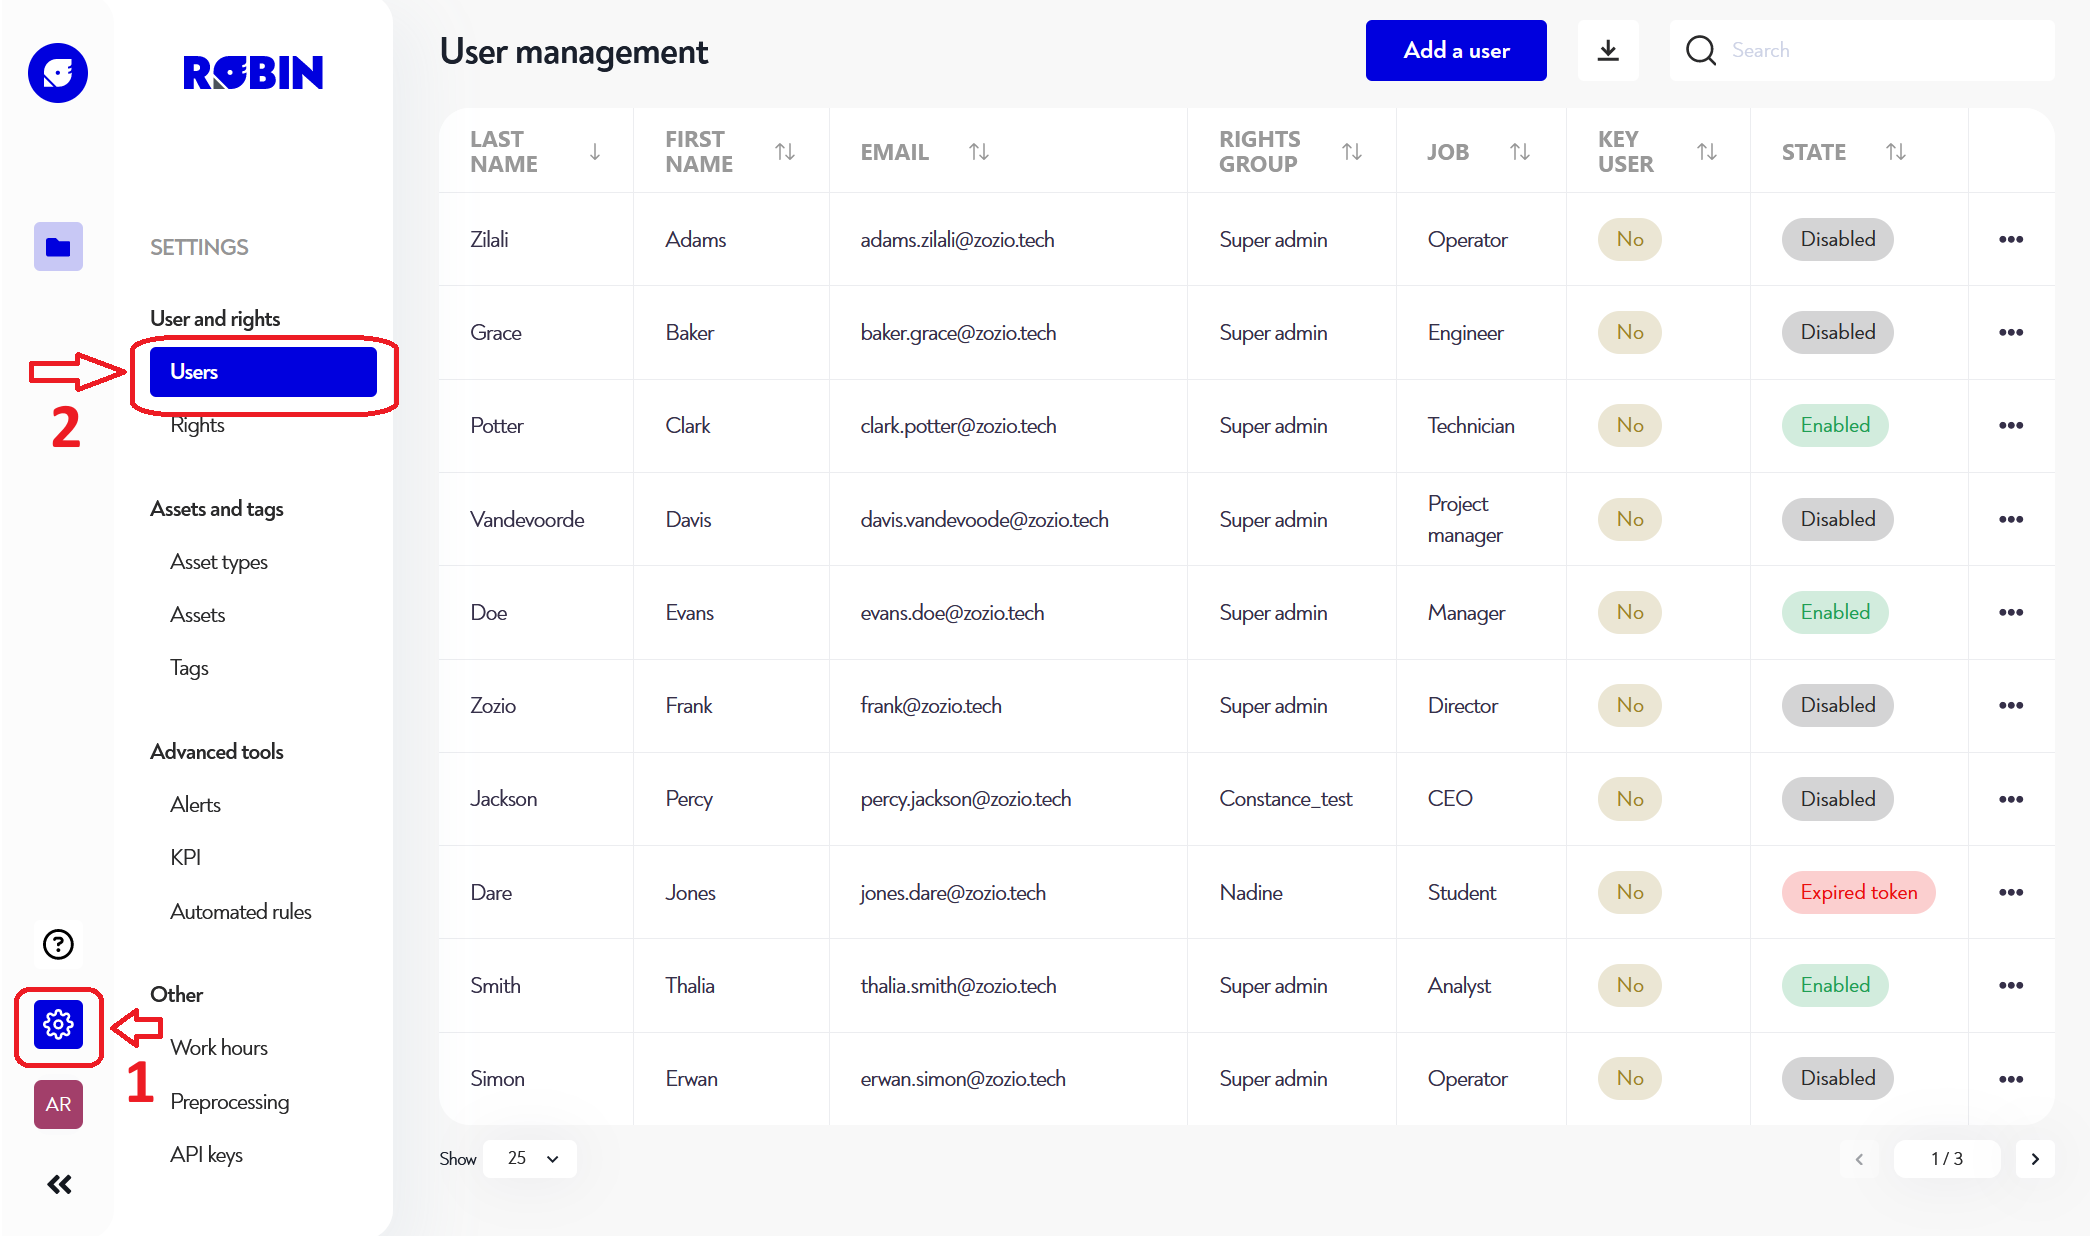Click Expired token badge for Dare Jones
Image resolution: width=2090 pixels, height=1236 pixels.
1859,892
